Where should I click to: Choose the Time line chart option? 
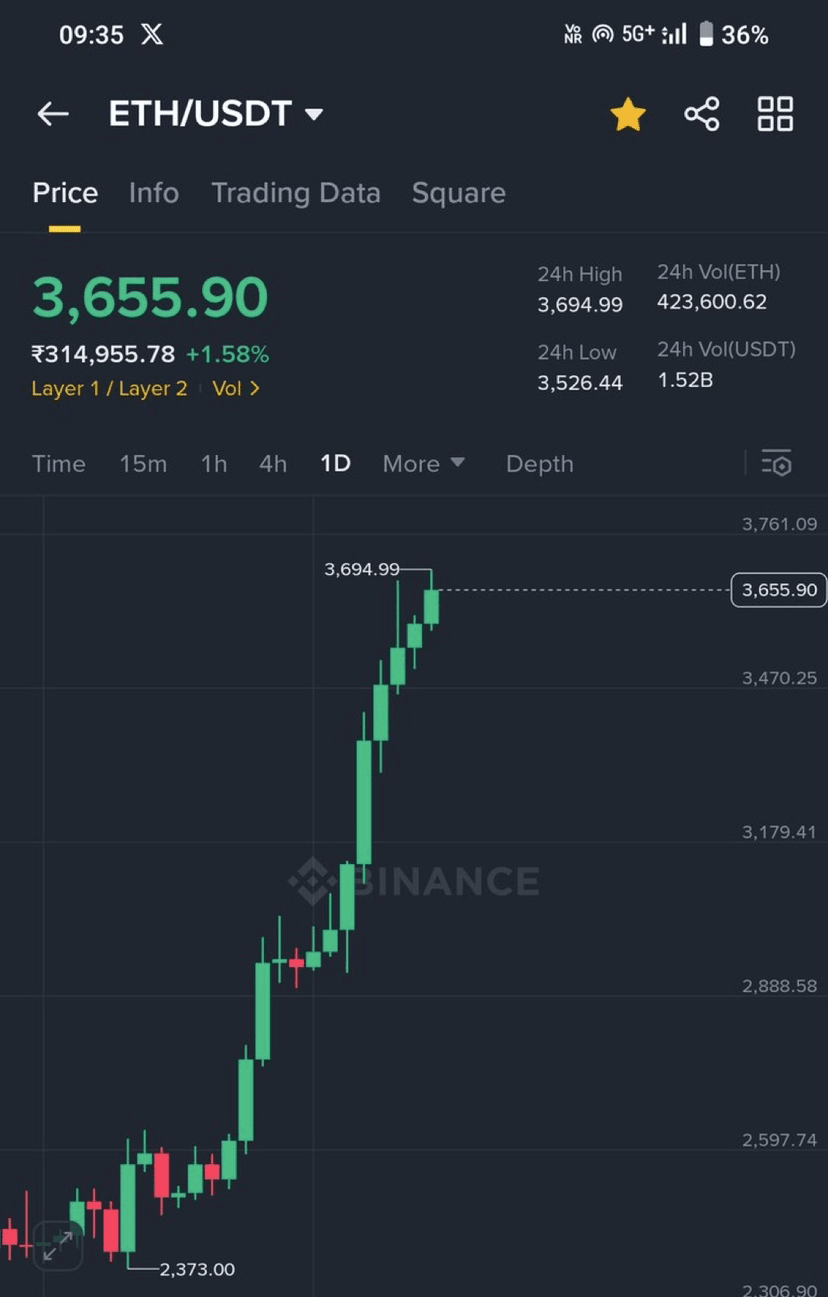point(59,464)
